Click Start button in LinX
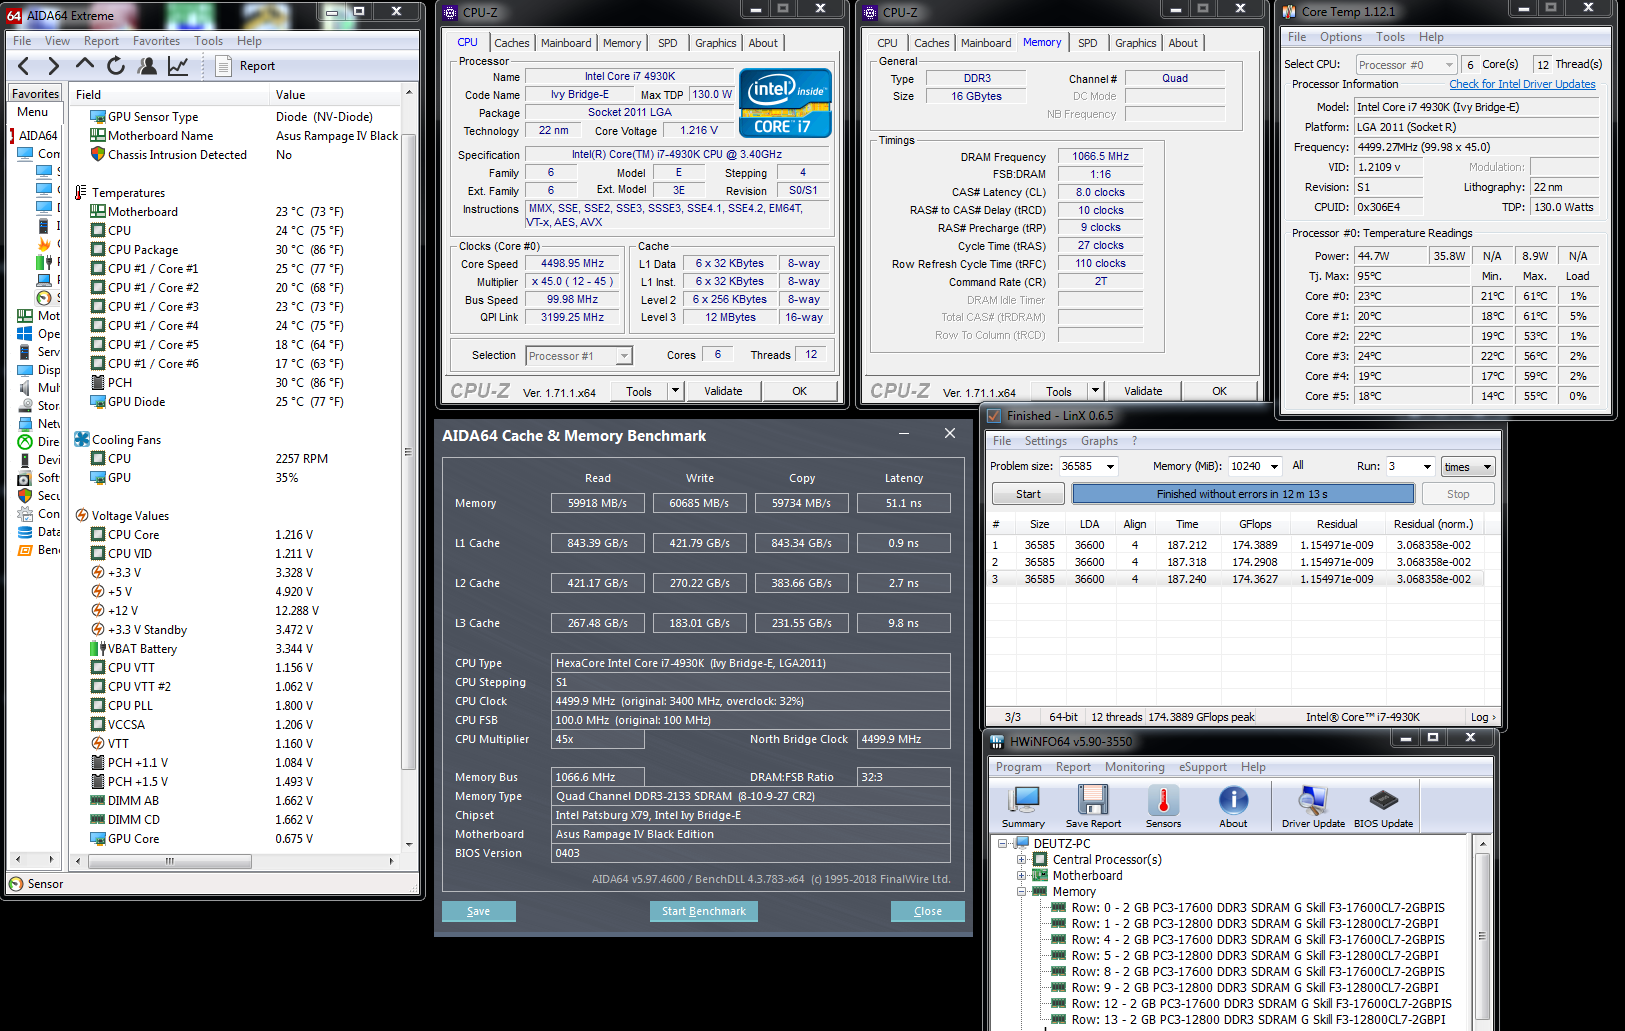This screenshot has height=1031, width=1625. pyautogui.click(x=1028, y=494)
